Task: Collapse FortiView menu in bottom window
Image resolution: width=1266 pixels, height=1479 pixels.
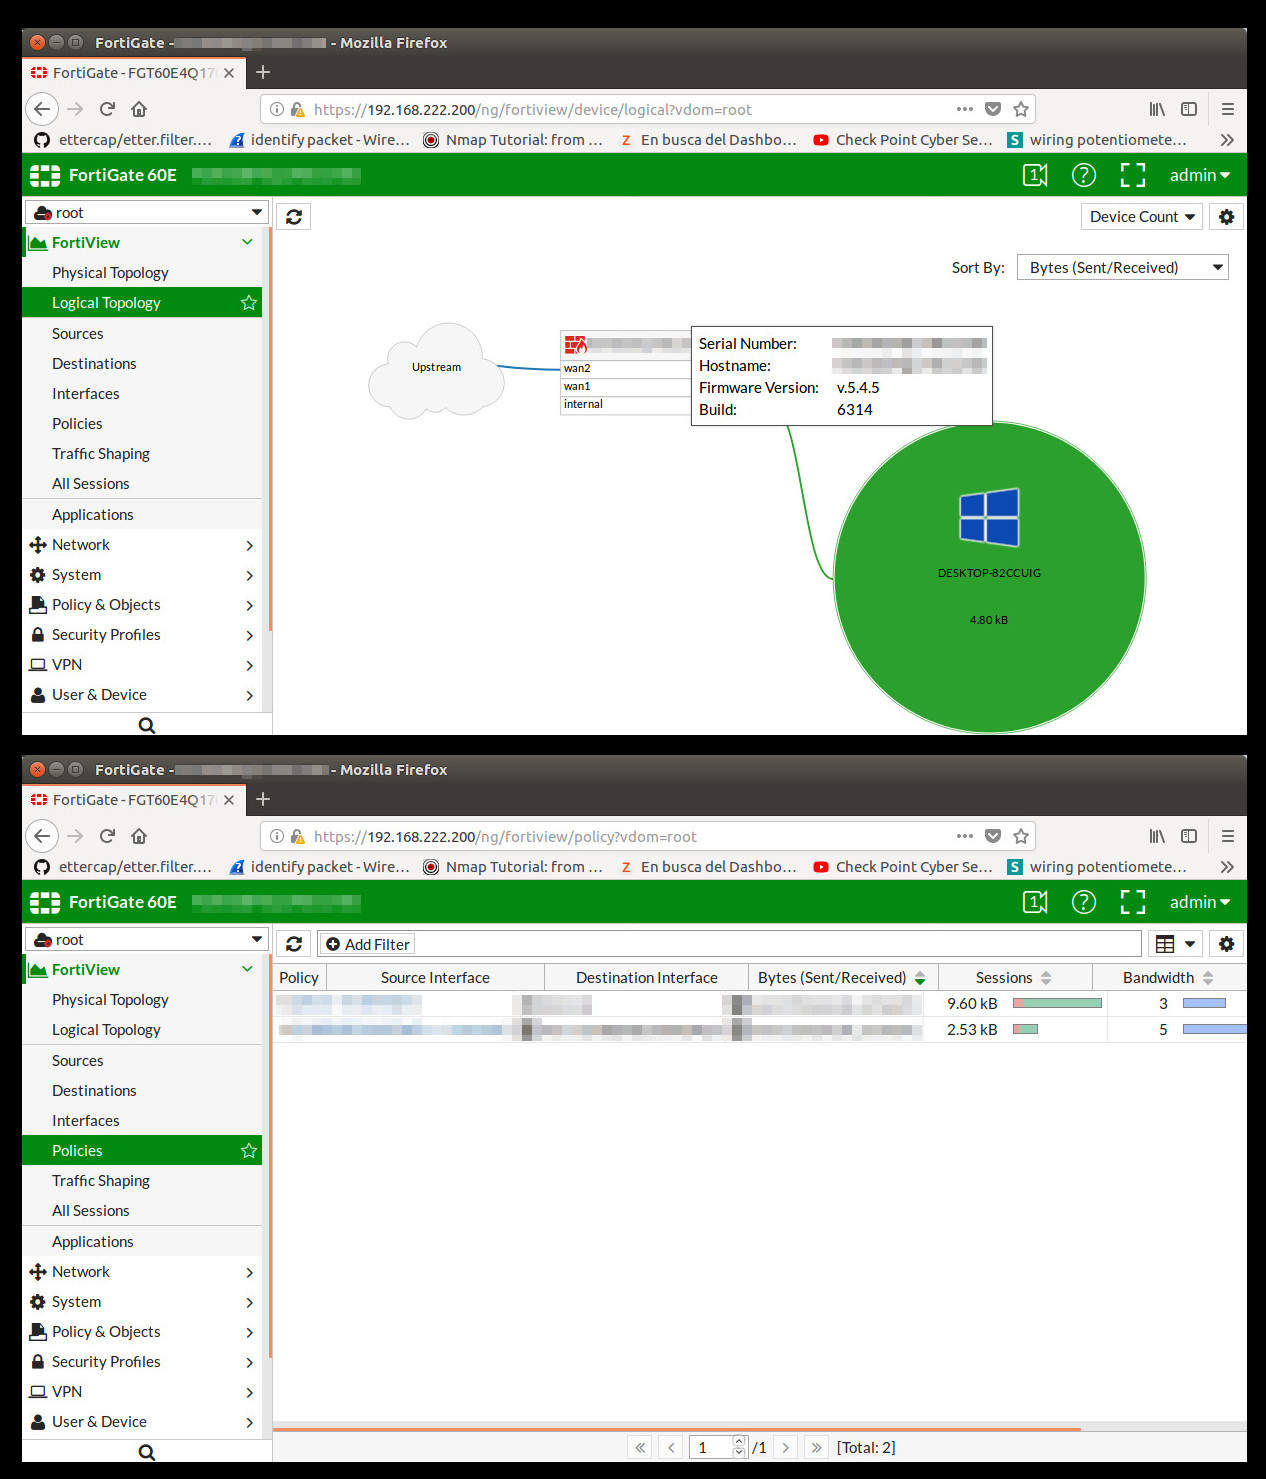Action: click(x=247, y=969)
